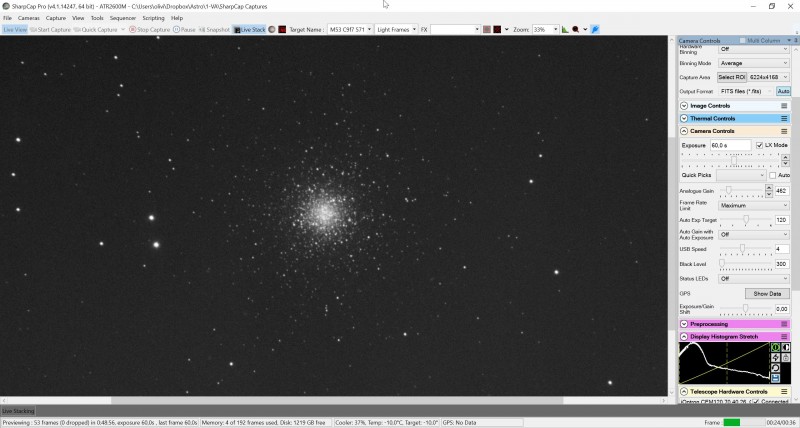Viewport: 800px width, 428px height.
Task: Open the Thermal Controls hamburger menu
Action: (784, 118)
